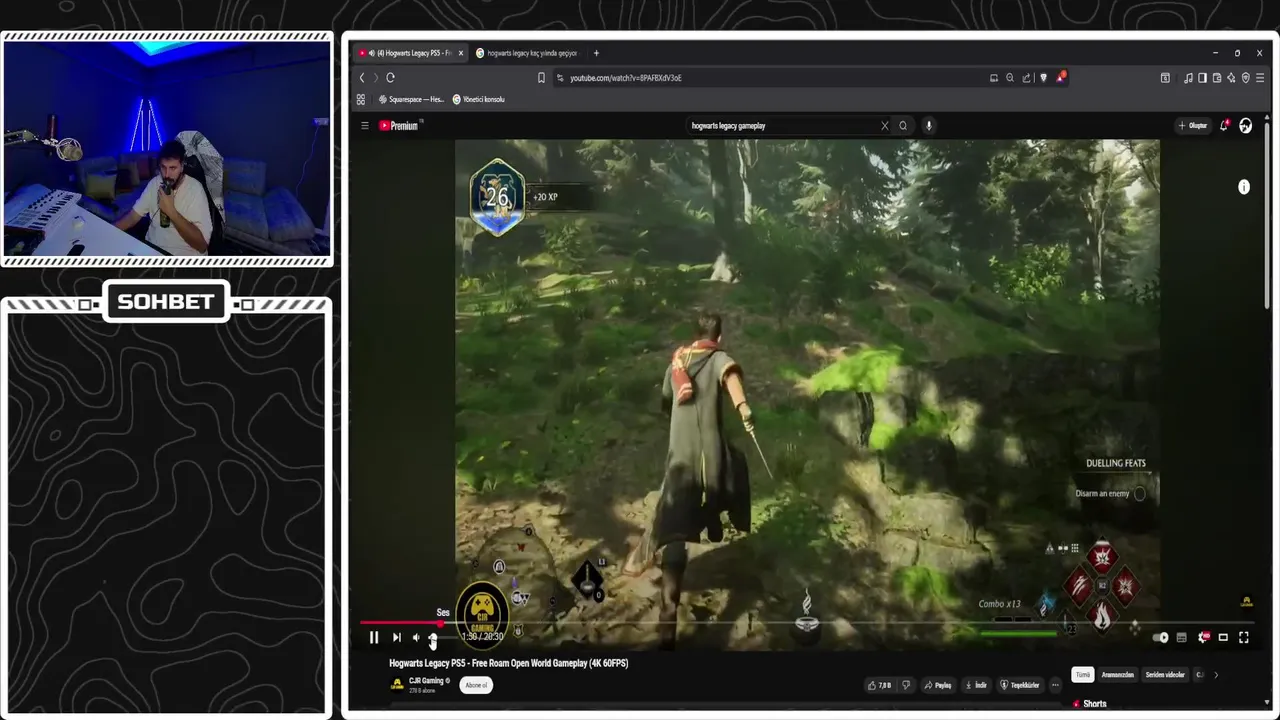Open the Squarespace bookmark
Image resolution: width=1280 pixels, height=720 pixels.
411,99
